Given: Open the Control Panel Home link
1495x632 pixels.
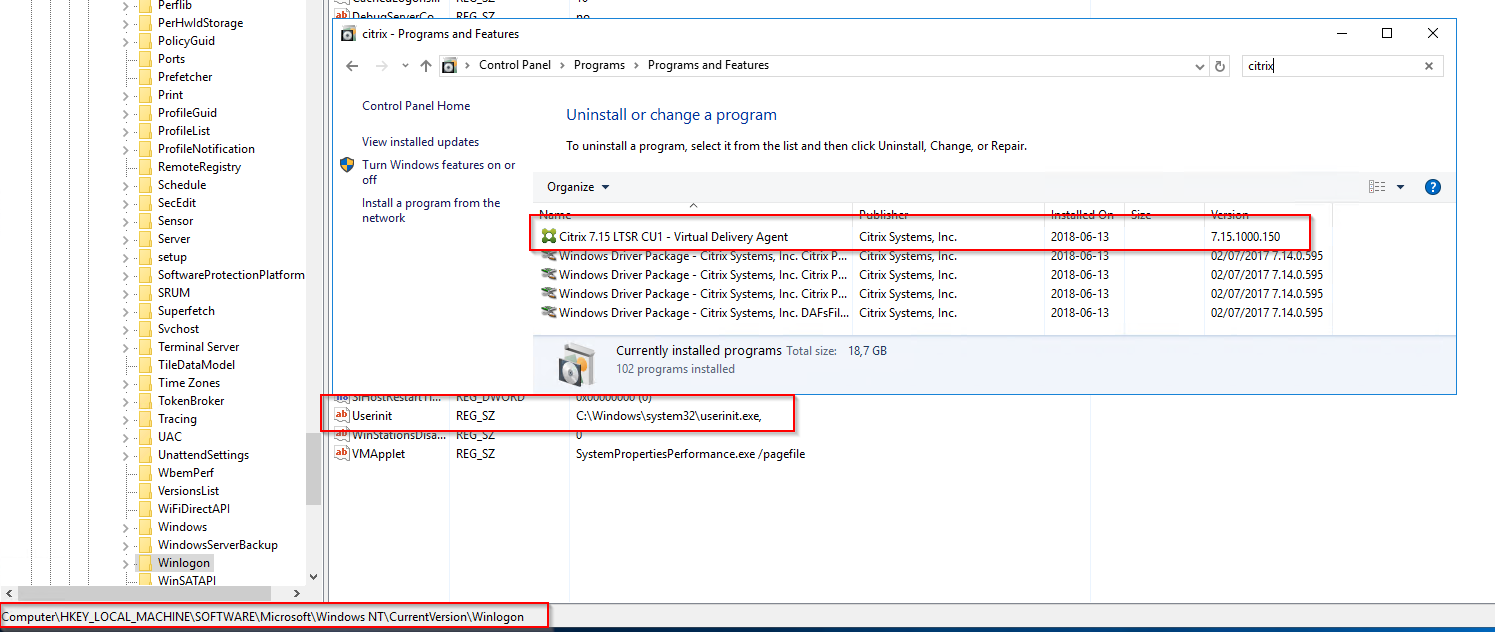Looking at the screenshot, I should click(416, 106).
